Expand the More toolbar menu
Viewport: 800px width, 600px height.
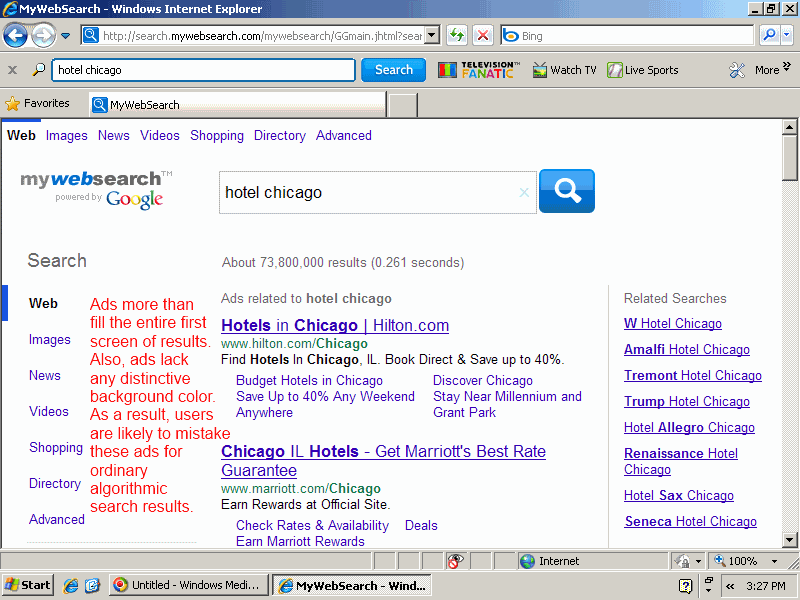(x=772, y=69)
